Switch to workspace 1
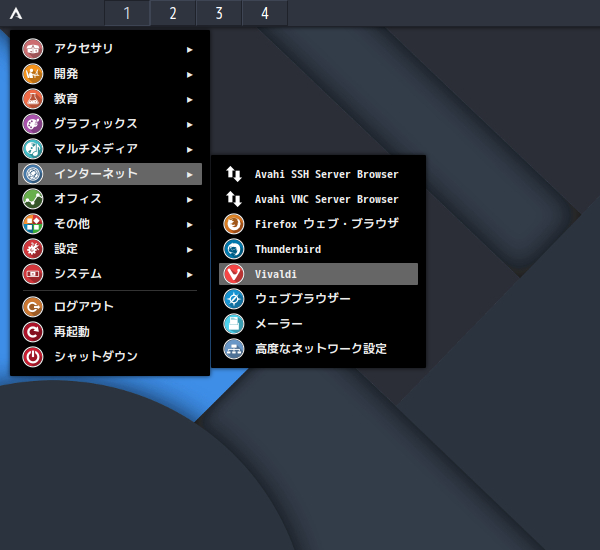The width and height of the screenshot is (600, 550). tap(127, 13)
